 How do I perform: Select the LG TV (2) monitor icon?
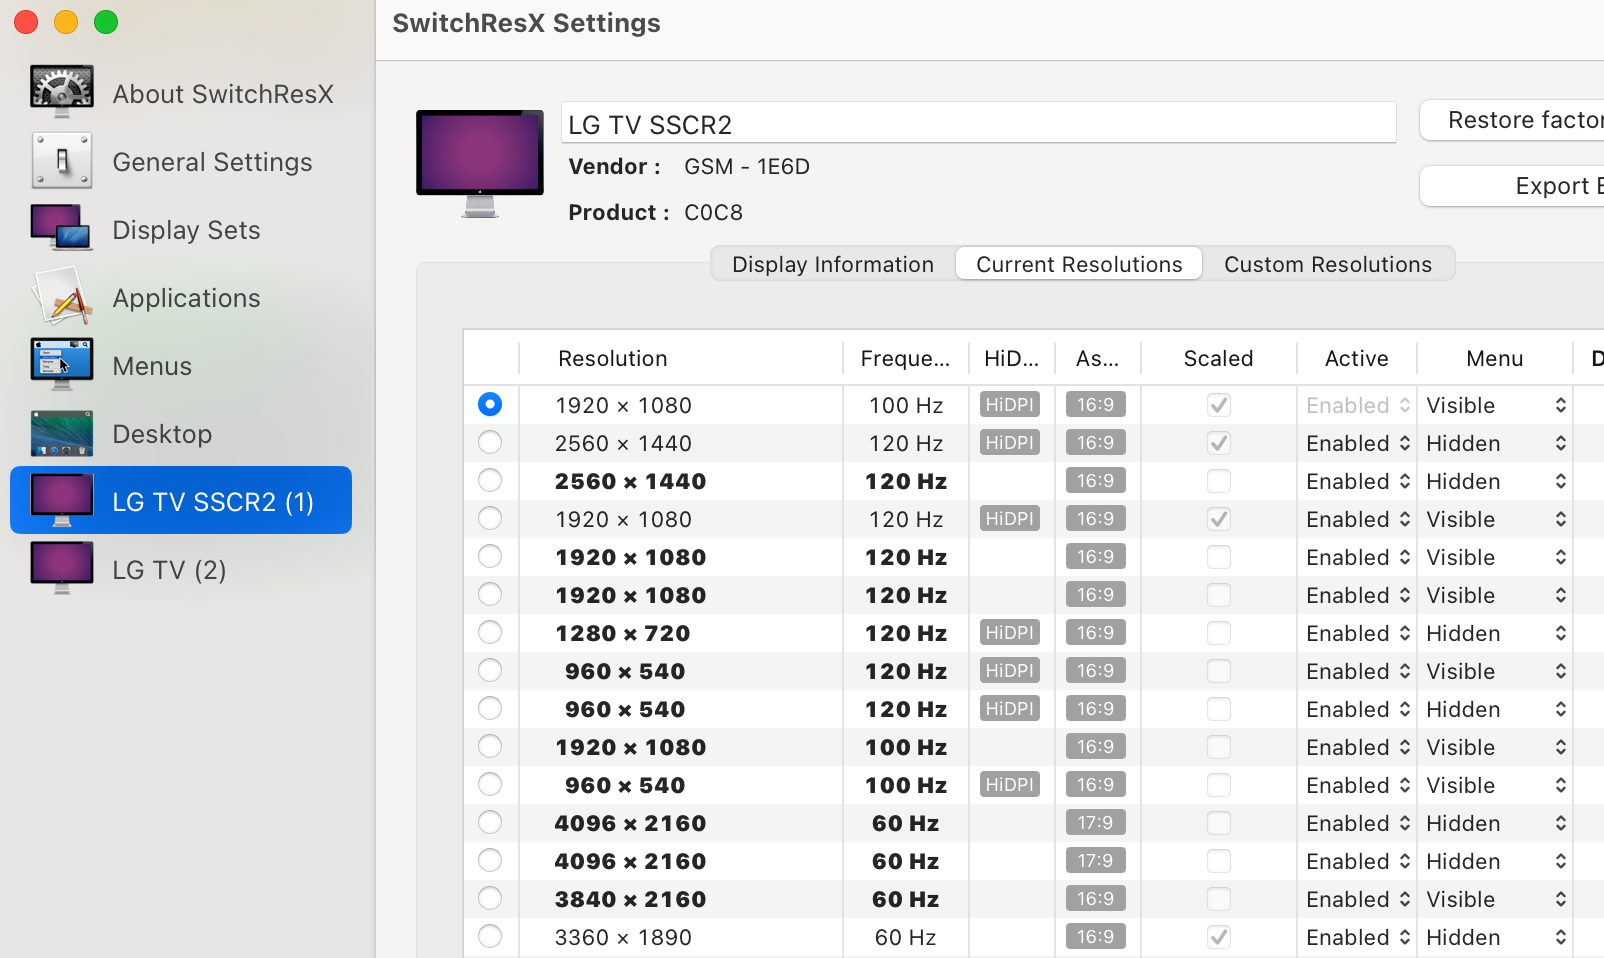tap(62, 569)
